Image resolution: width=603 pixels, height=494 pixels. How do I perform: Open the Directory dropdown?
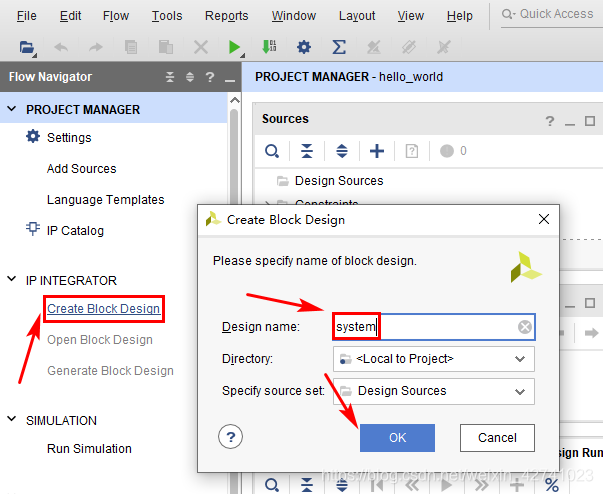coord(434,359)
